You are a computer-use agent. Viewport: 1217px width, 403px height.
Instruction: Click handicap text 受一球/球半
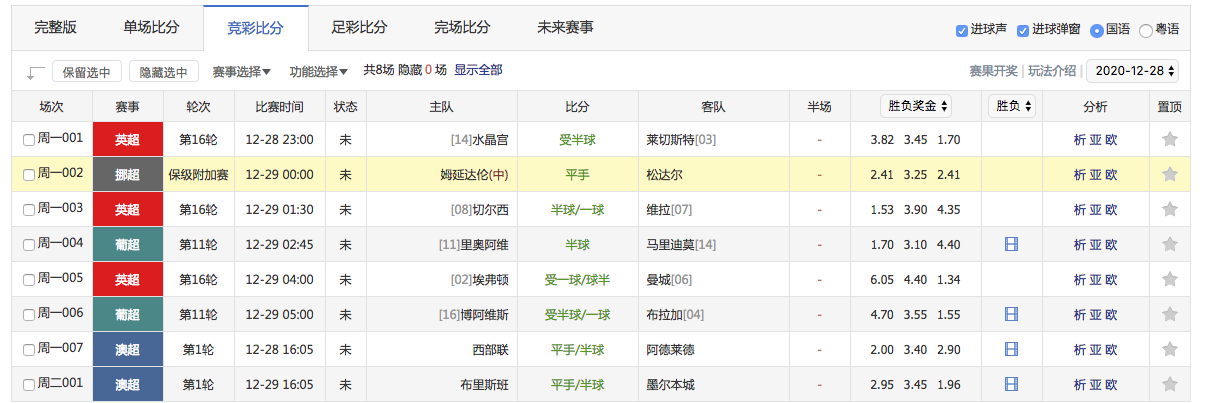[x=577, y=280]
